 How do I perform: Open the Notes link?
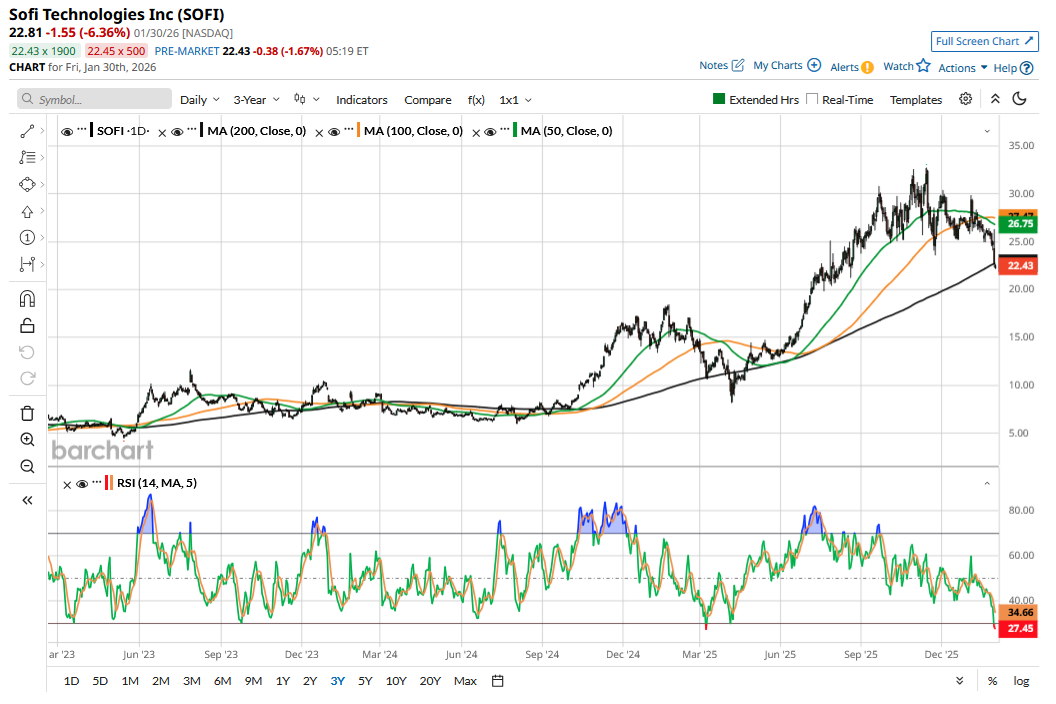click(x=721, y=65)
